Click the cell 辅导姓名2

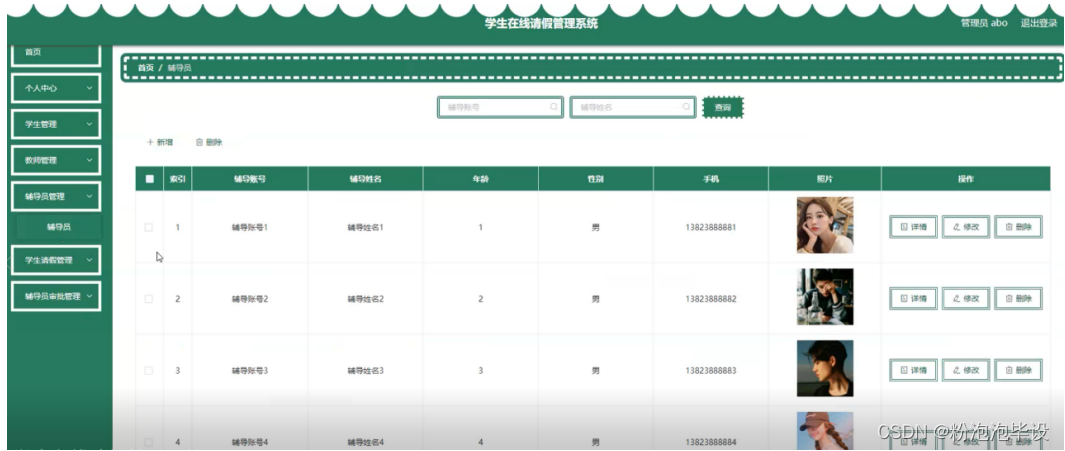[x=365, y=299]
